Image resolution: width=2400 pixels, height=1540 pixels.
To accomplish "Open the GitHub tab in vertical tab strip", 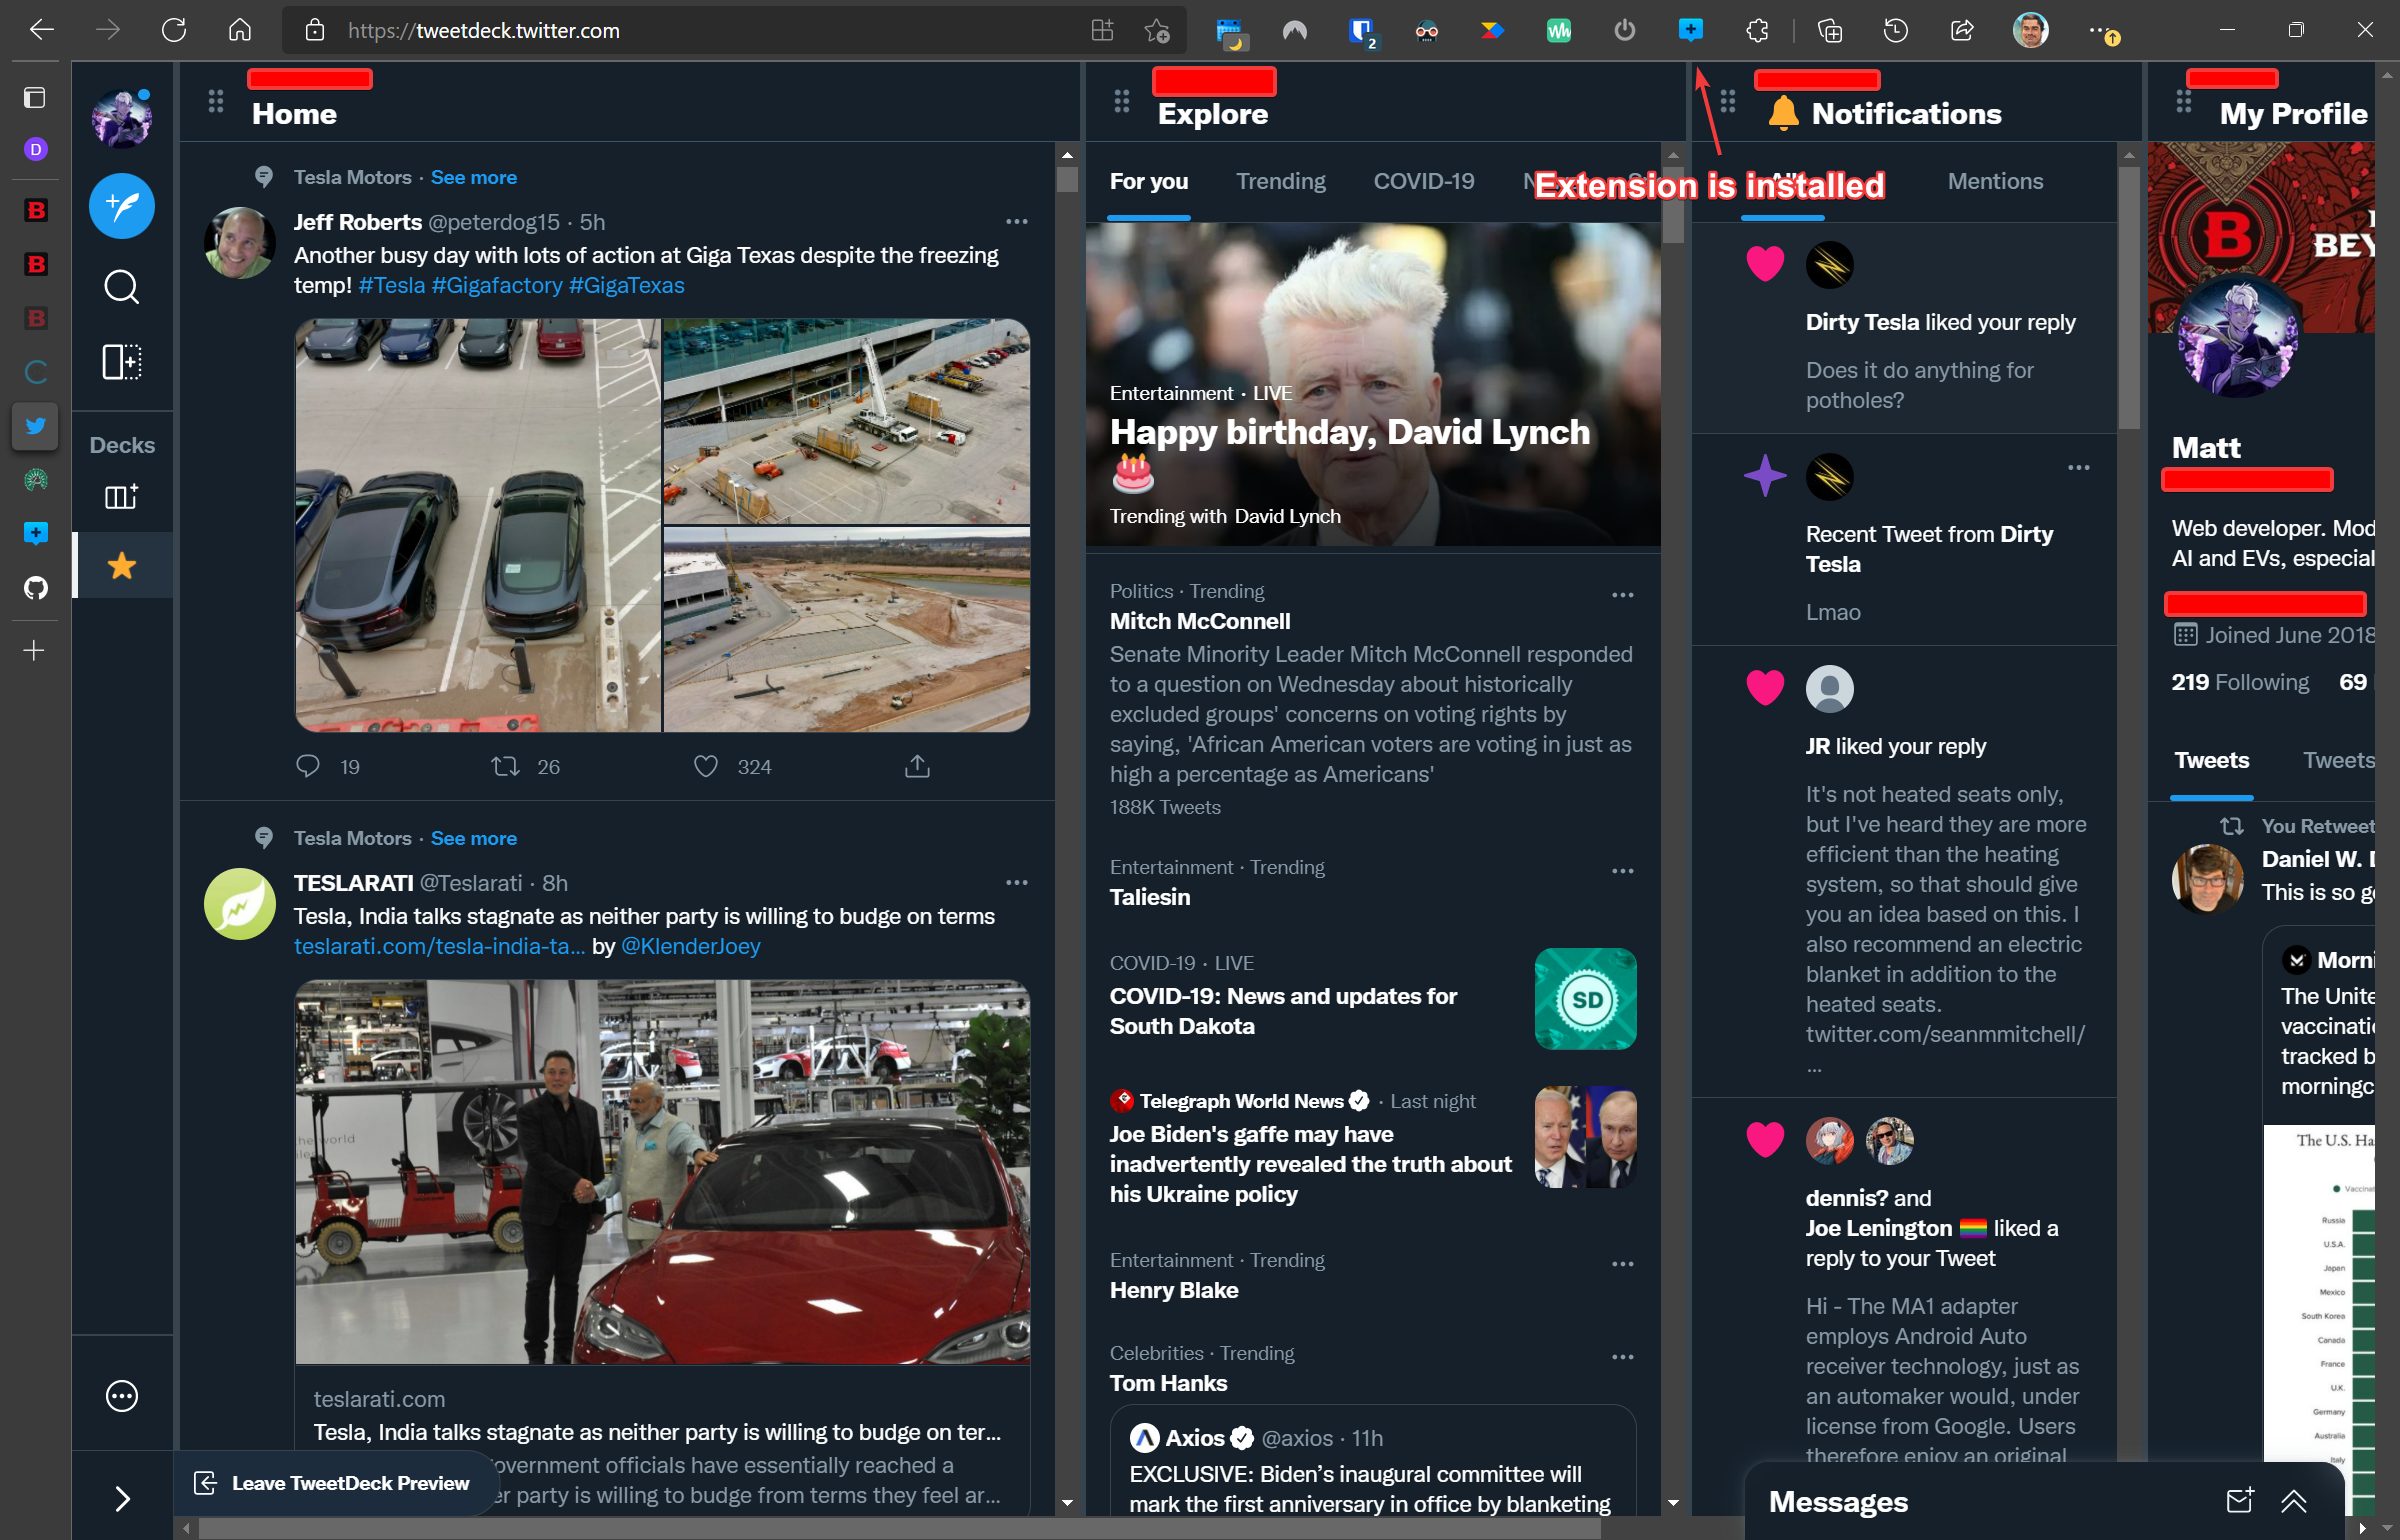I will (35, 587).
